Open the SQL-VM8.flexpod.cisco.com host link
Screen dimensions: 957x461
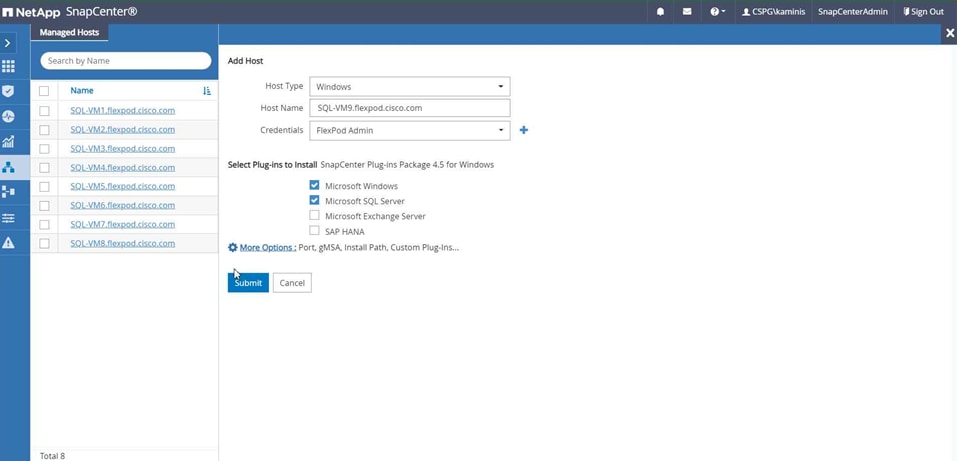pyautogui.click(x=123, y=243)
